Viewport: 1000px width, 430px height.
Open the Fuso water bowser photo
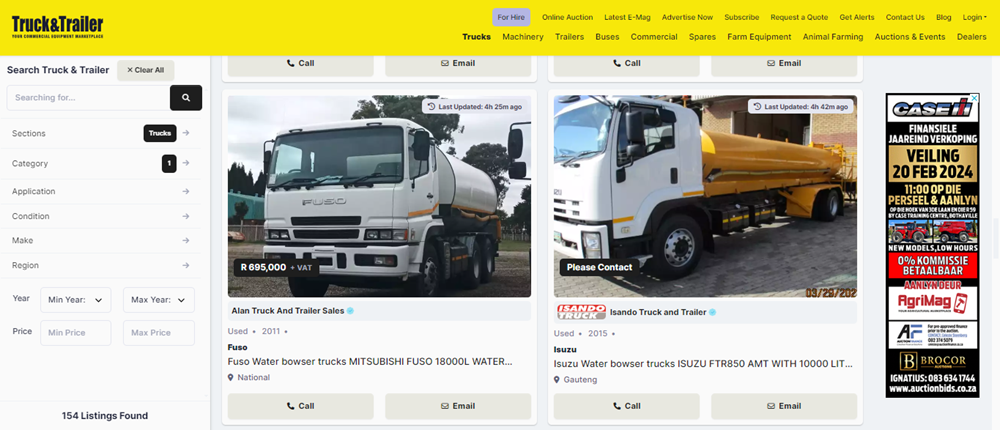379,196
